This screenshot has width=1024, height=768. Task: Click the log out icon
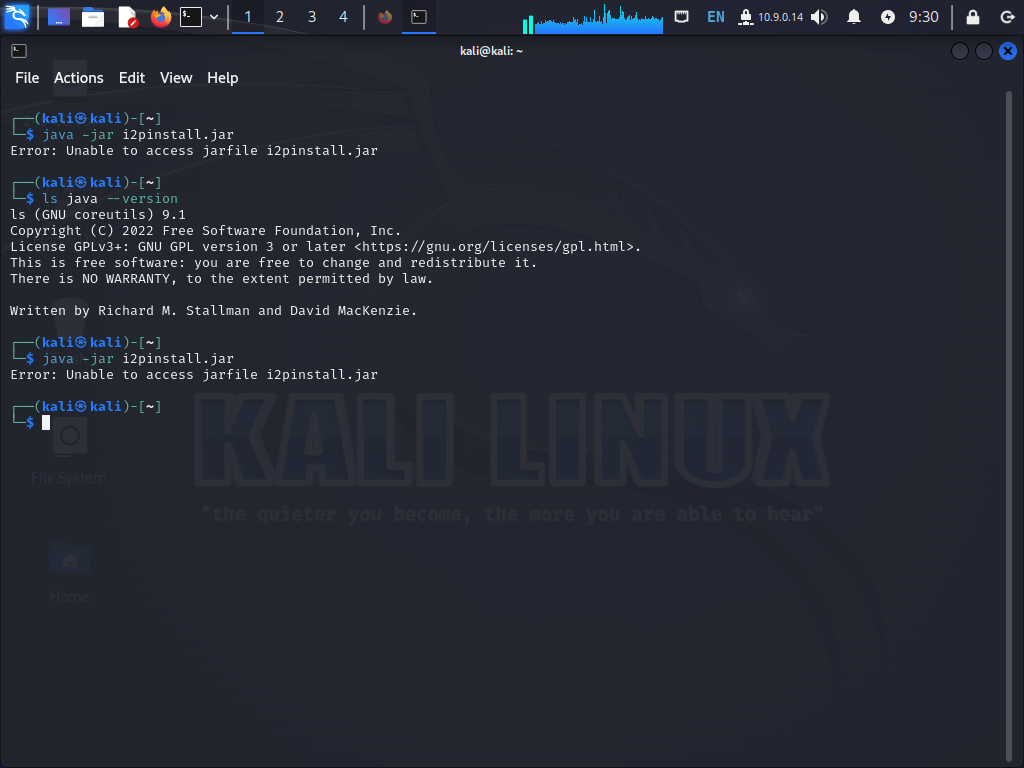(x=1007, y=17)
